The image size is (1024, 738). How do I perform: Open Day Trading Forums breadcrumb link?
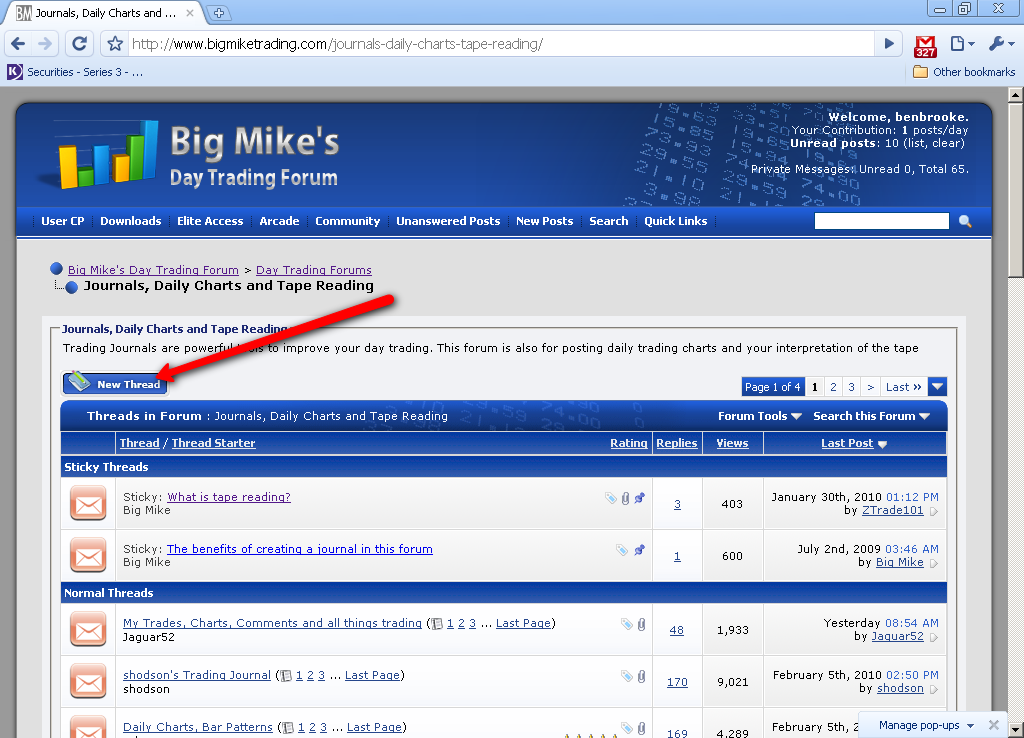click(313, 270)
